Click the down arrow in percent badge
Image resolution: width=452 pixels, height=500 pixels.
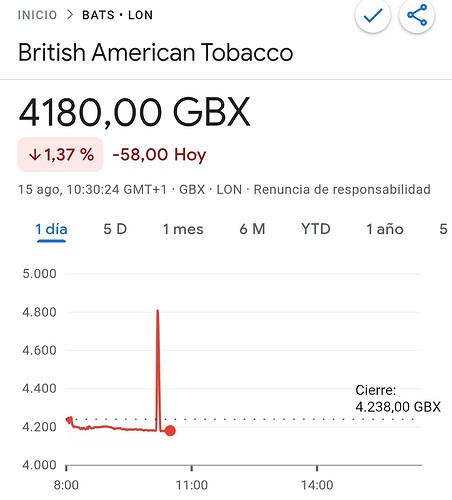click(x=35, y=155)
